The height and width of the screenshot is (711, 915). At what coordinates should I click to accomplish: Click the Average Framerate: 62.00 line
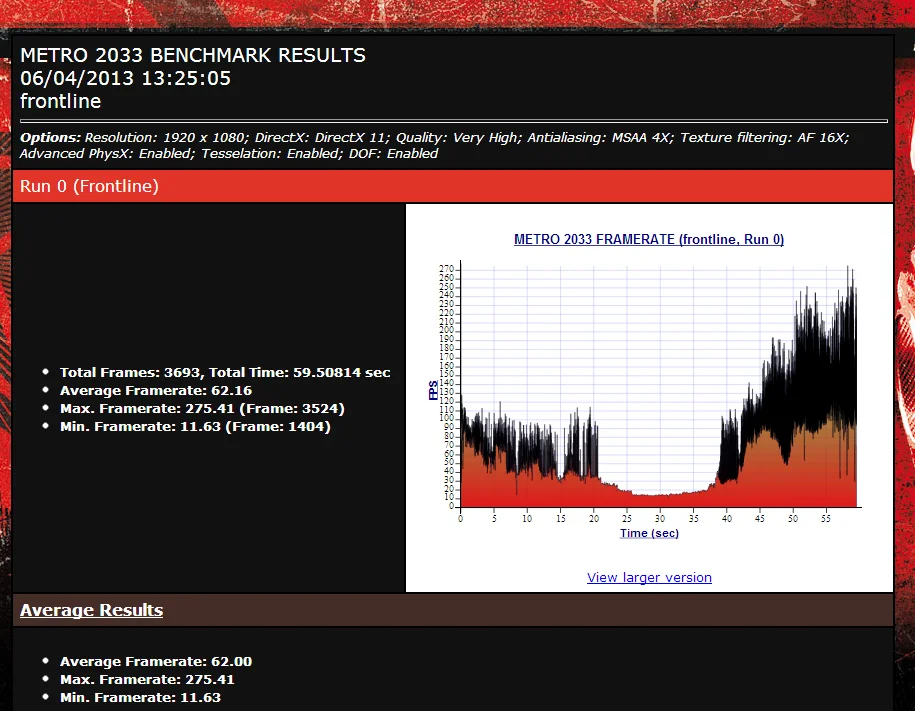(156, 661)
